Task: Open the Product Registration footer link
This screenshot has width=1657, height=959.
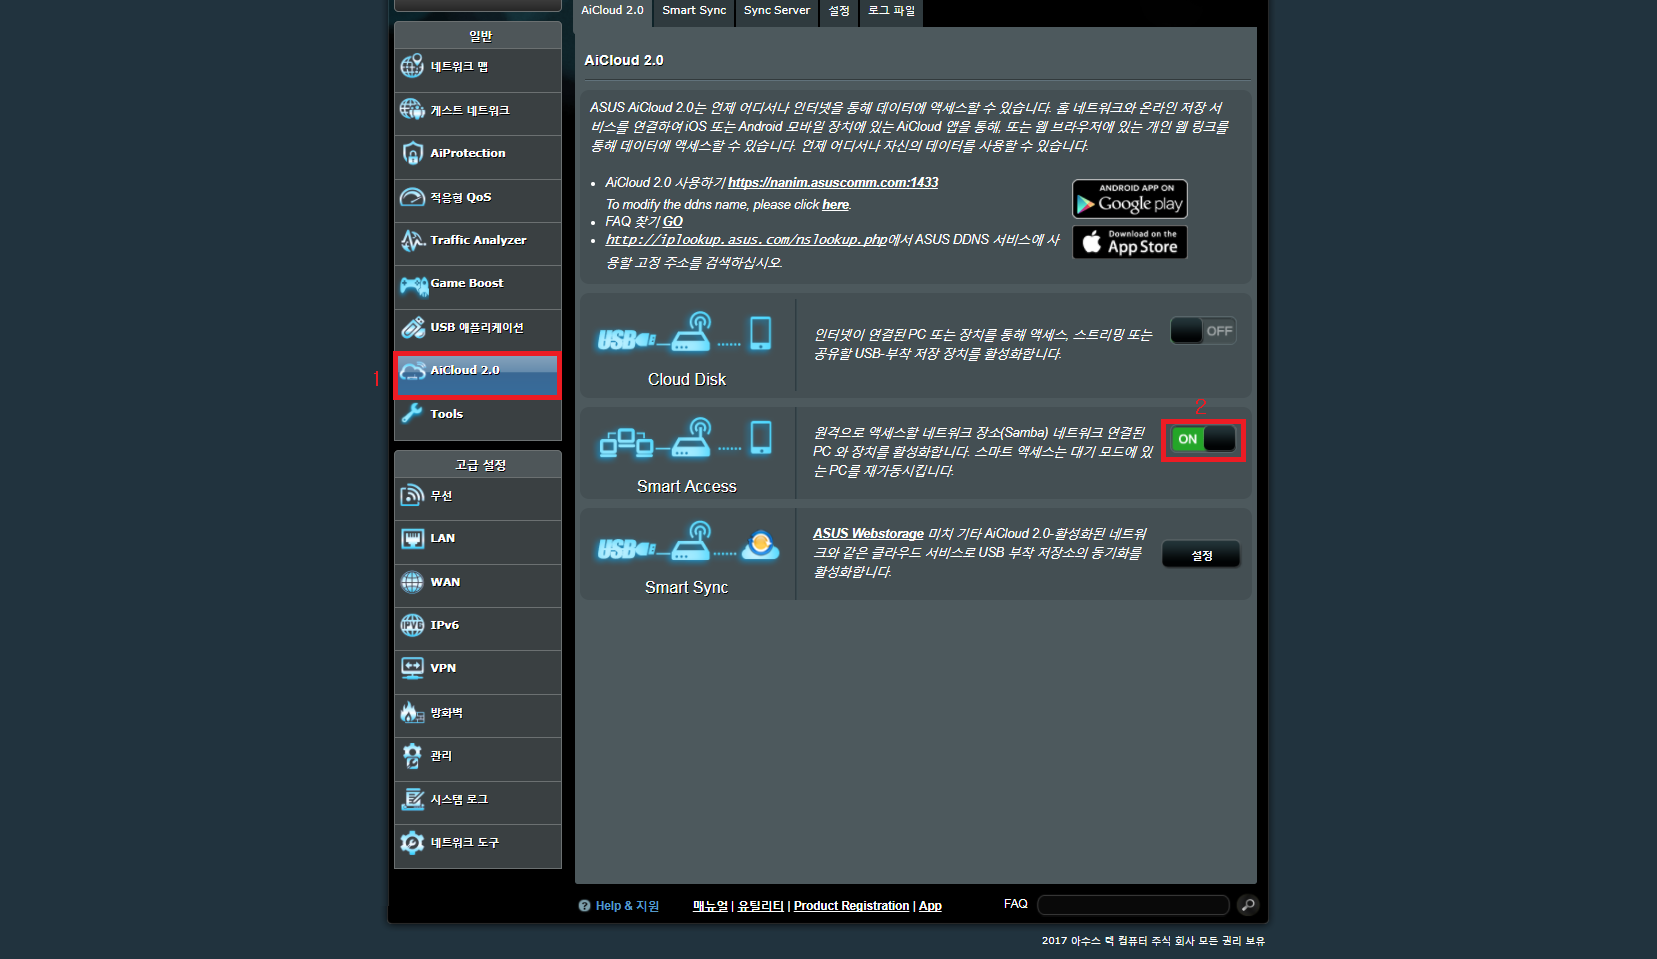Action: 851,906
